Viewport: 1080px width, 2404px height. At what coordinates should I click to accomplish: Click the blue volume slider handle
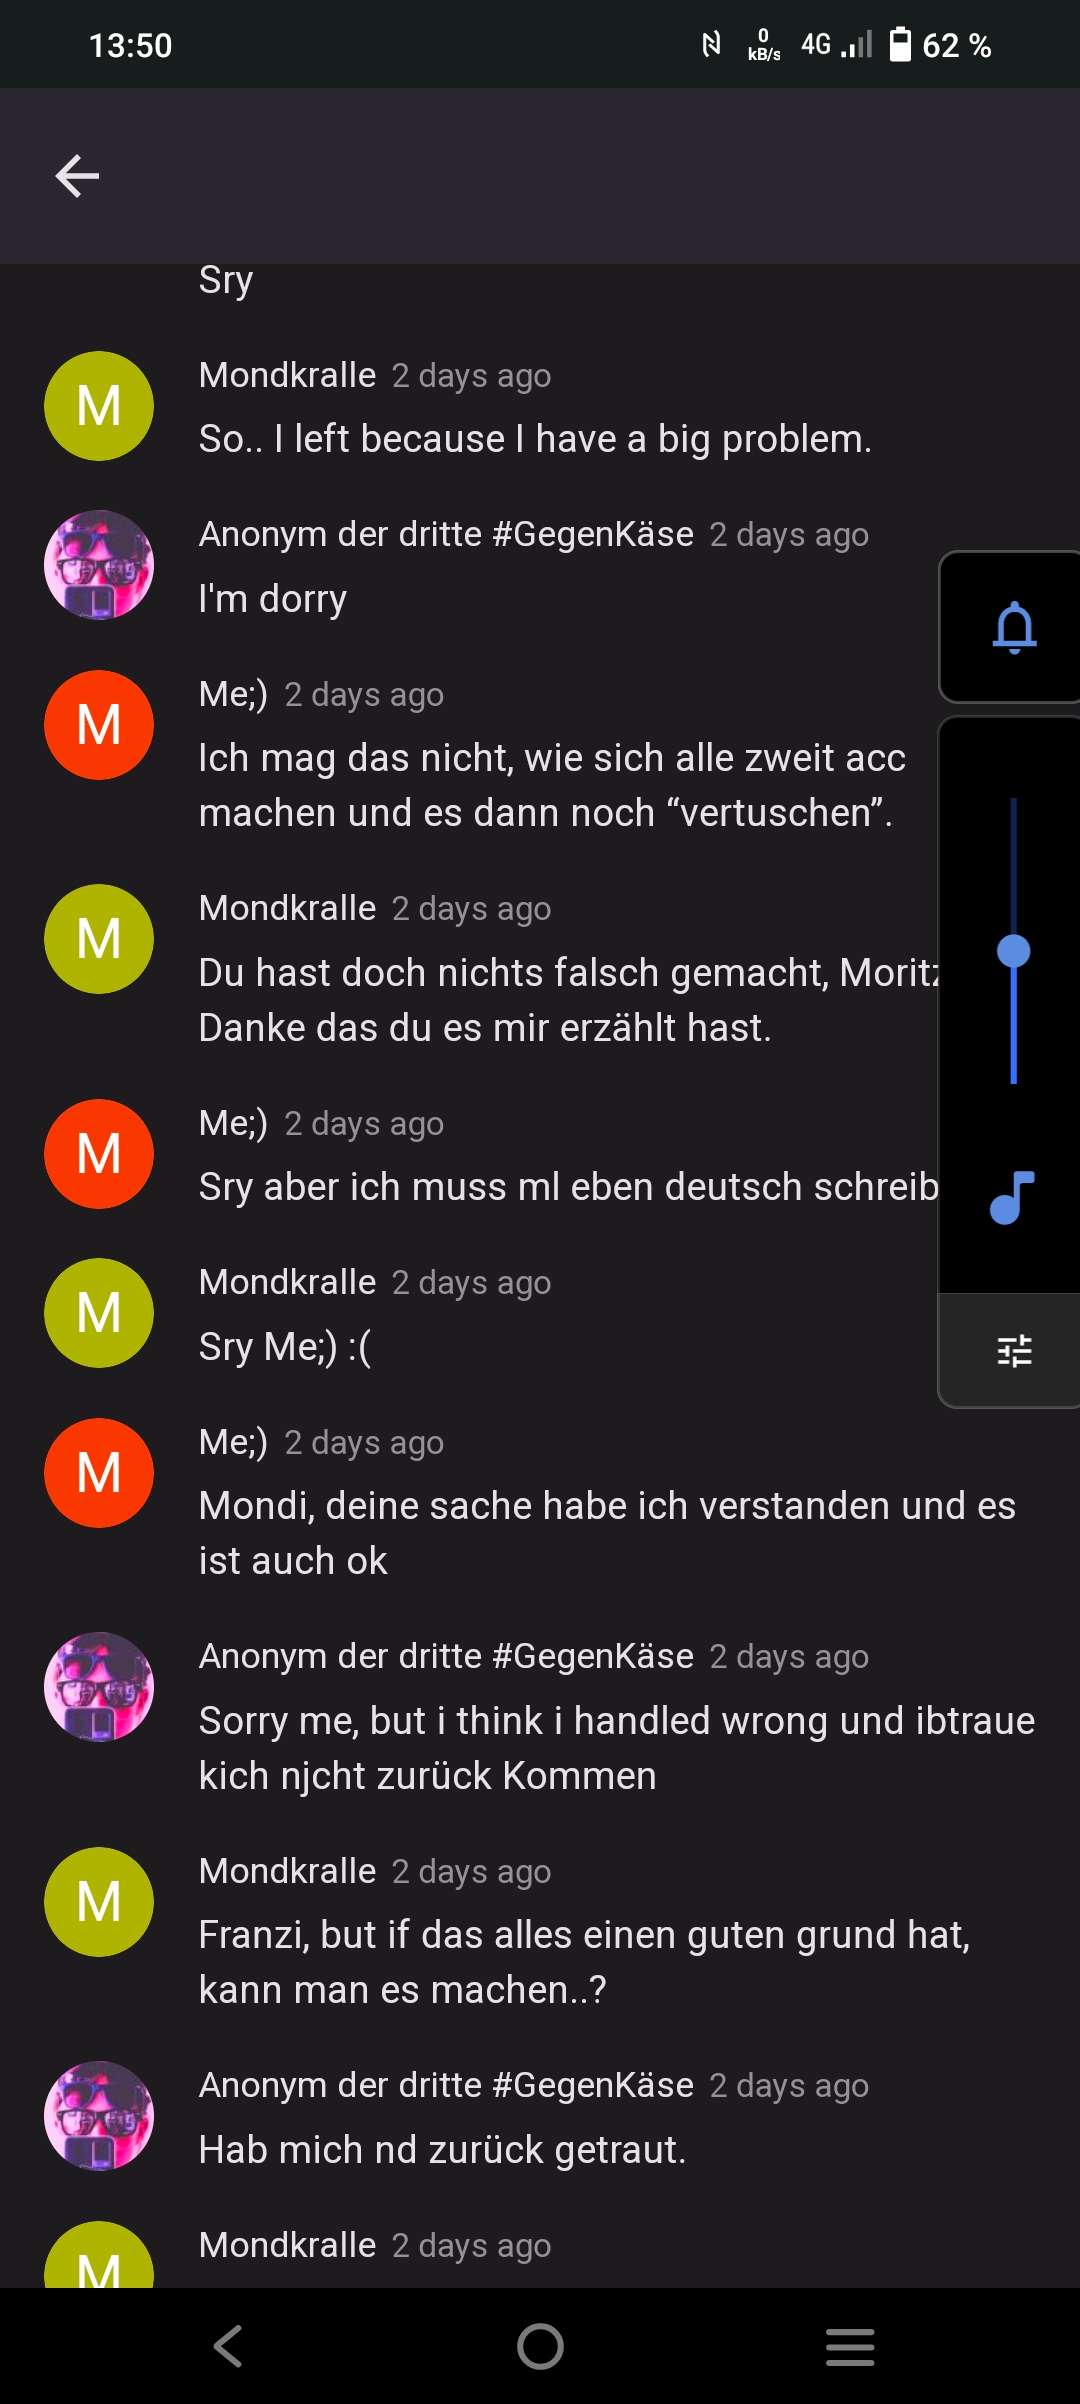(x=1014, y=951)
